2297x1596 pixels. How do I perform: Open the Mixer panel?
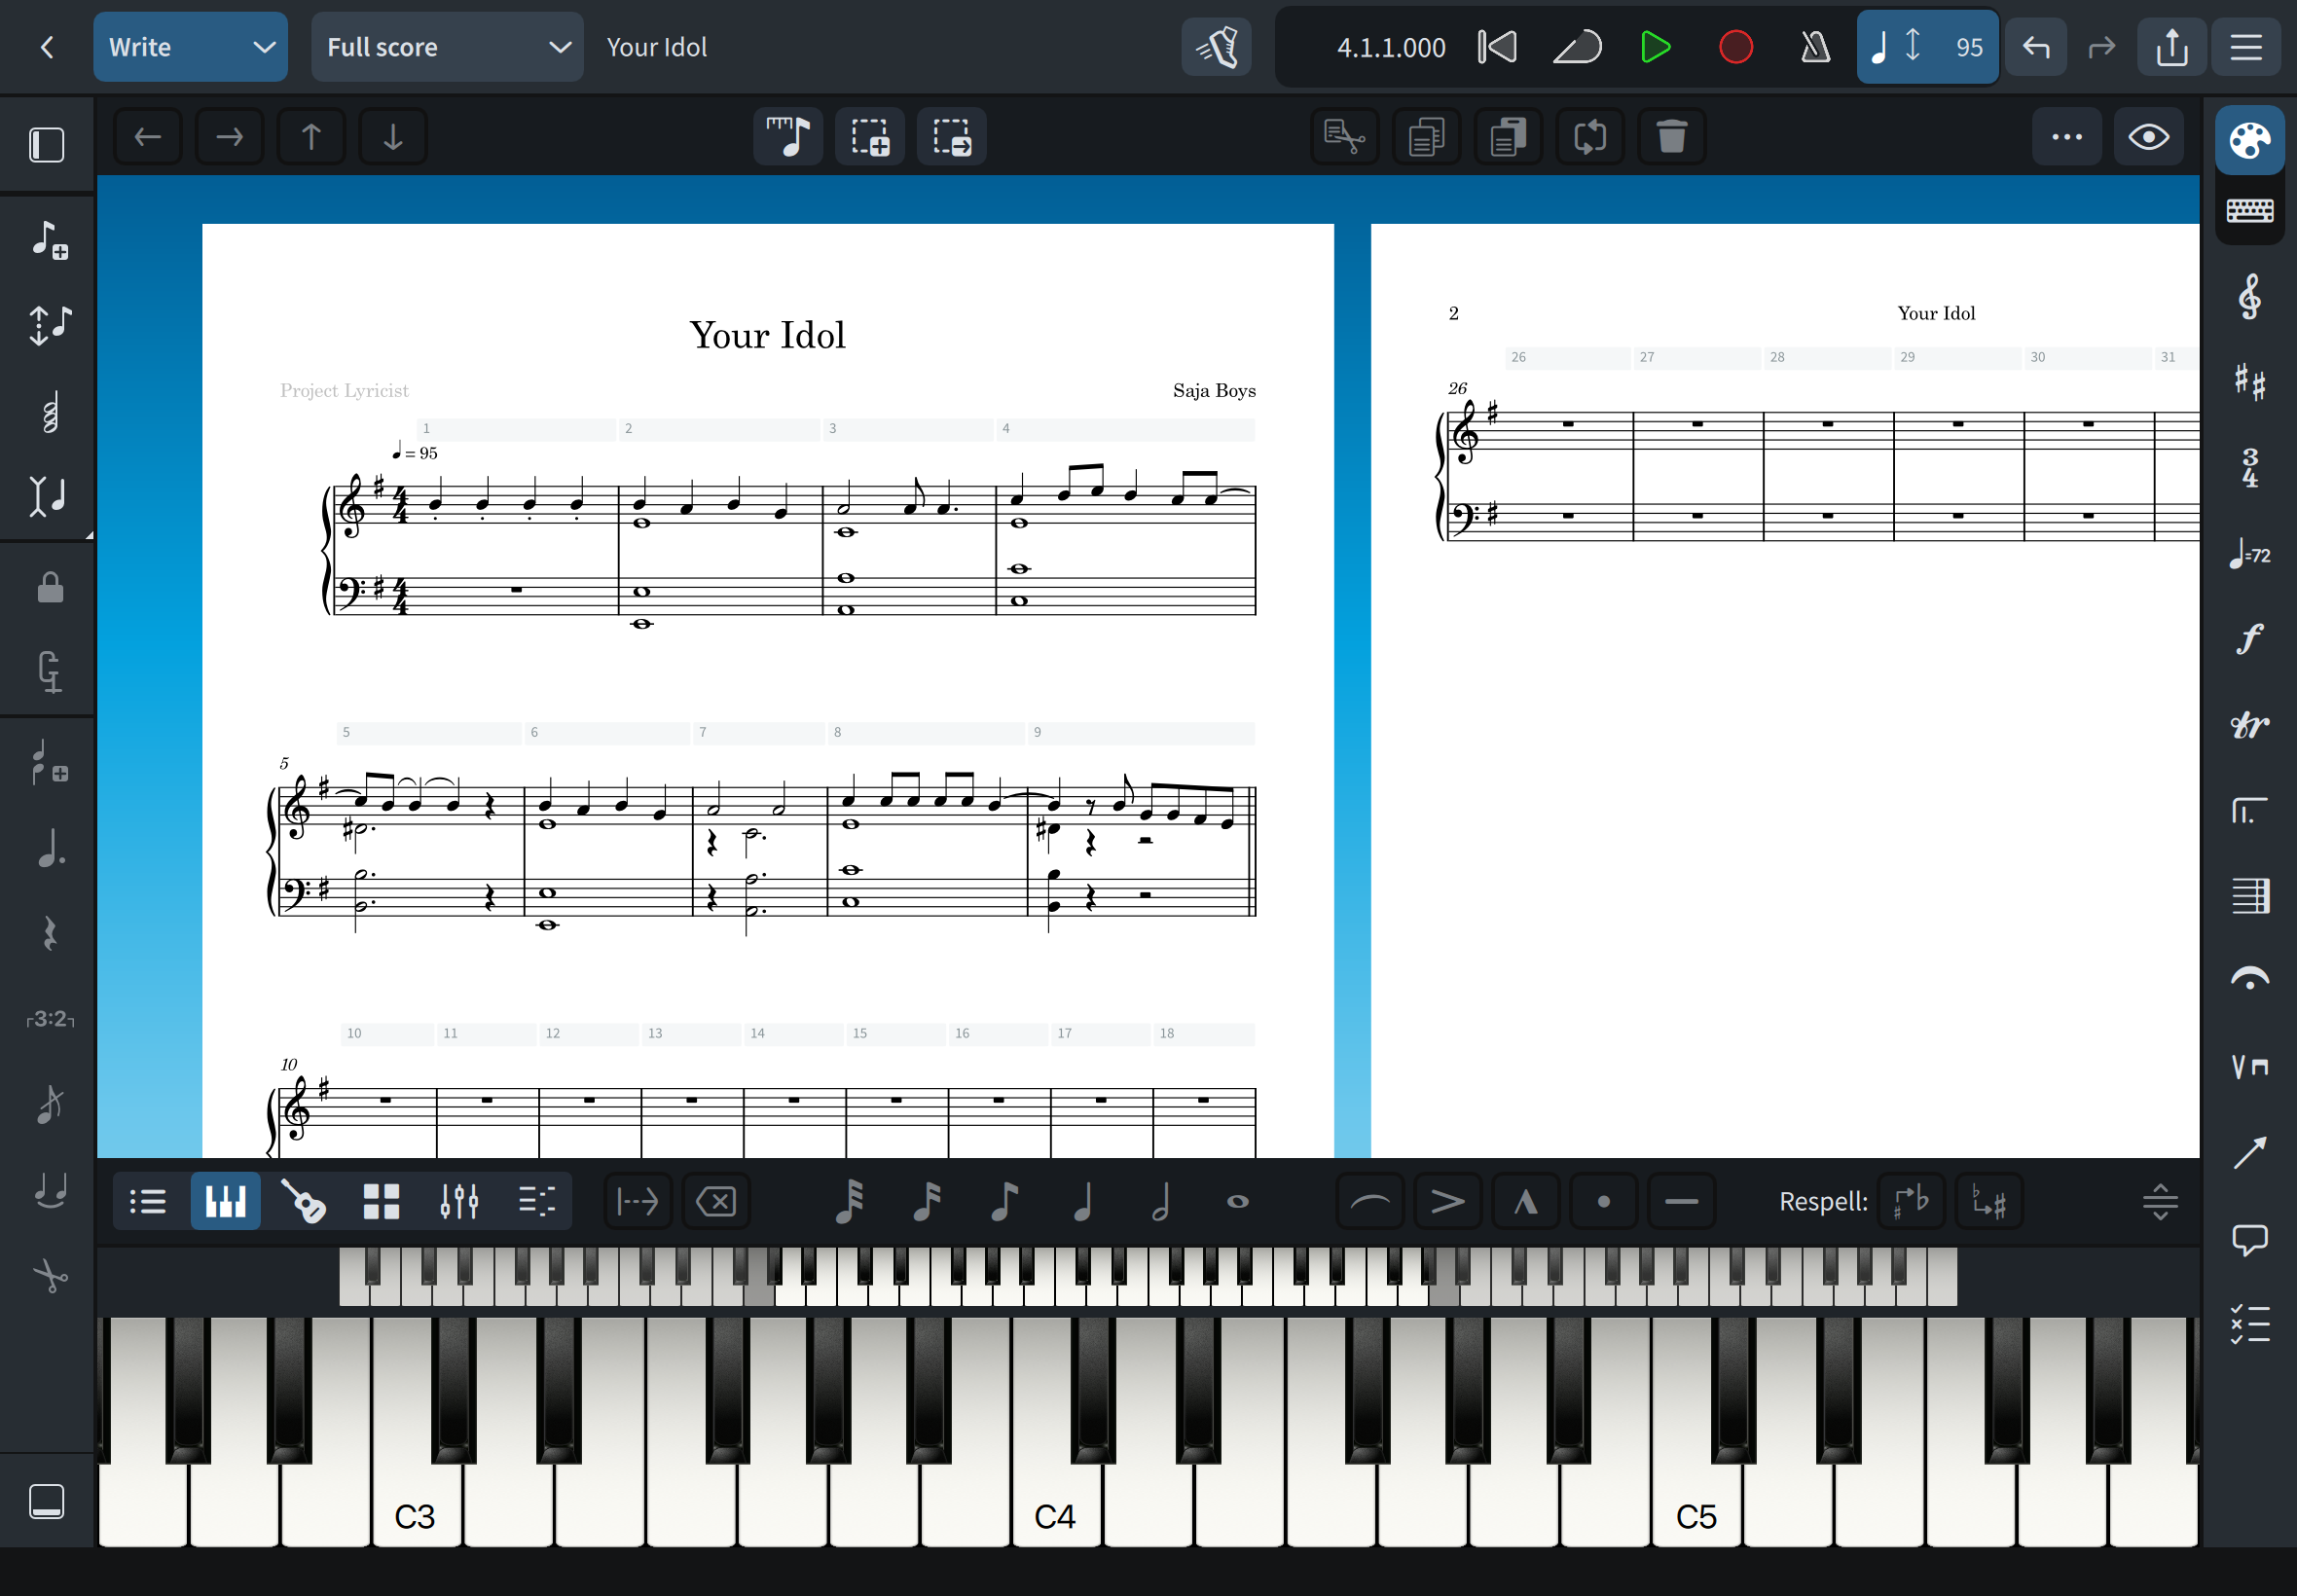[x=460, y=1201]
